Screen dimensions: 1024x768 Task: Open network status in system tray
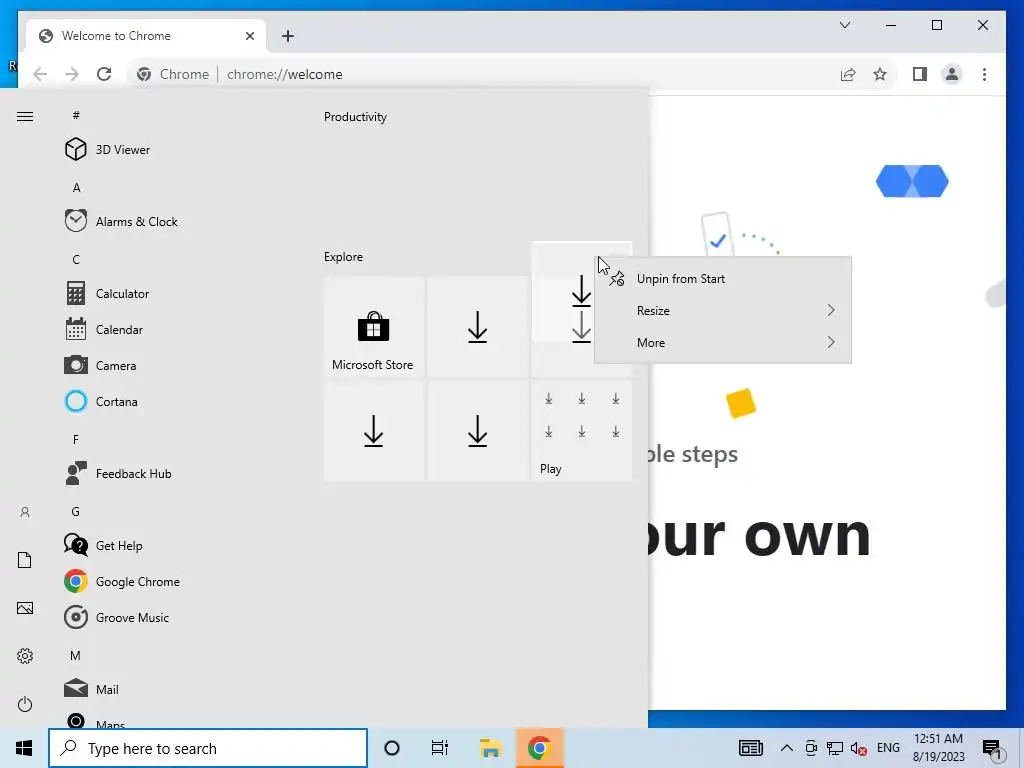[835, 748]
